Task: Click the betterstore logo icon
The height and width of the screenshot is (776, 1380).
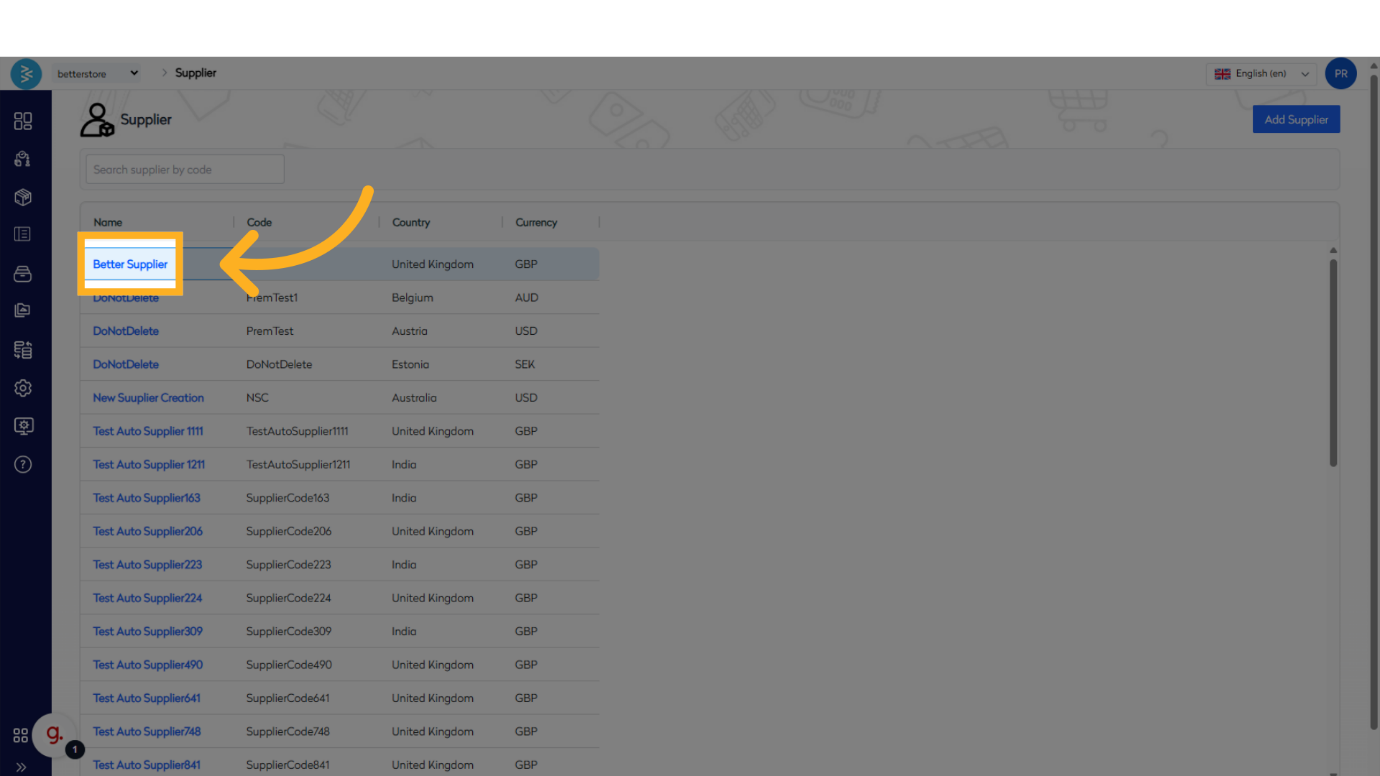Action: [26, 74]
